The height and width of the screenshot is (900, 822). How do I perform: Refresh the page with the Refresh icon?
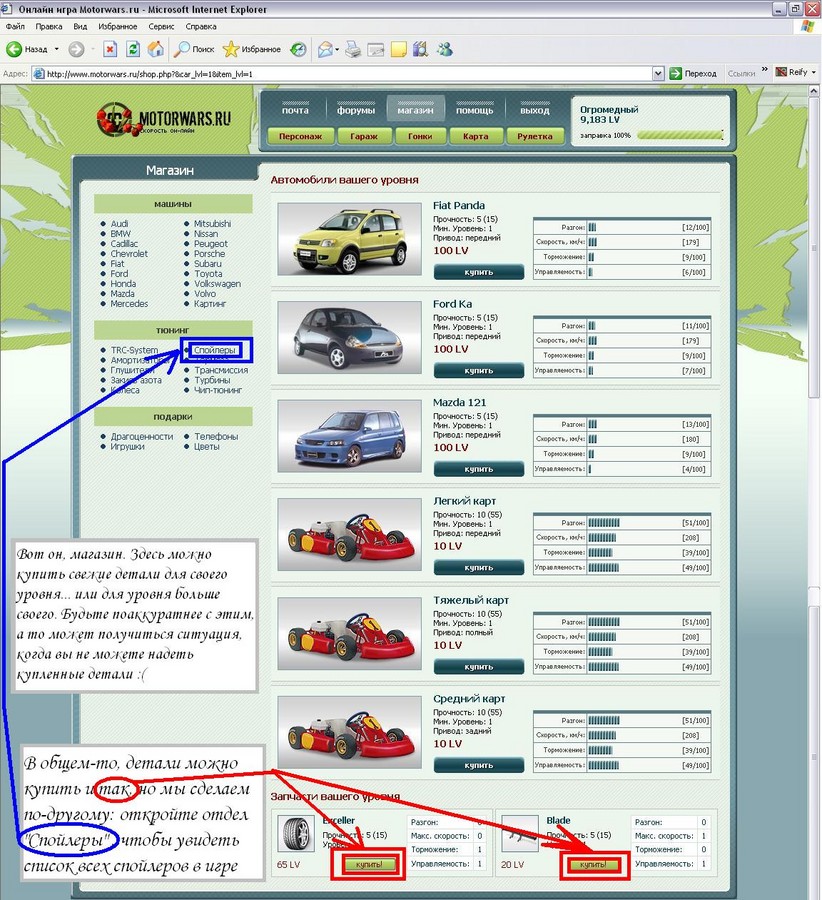[133, 49]
